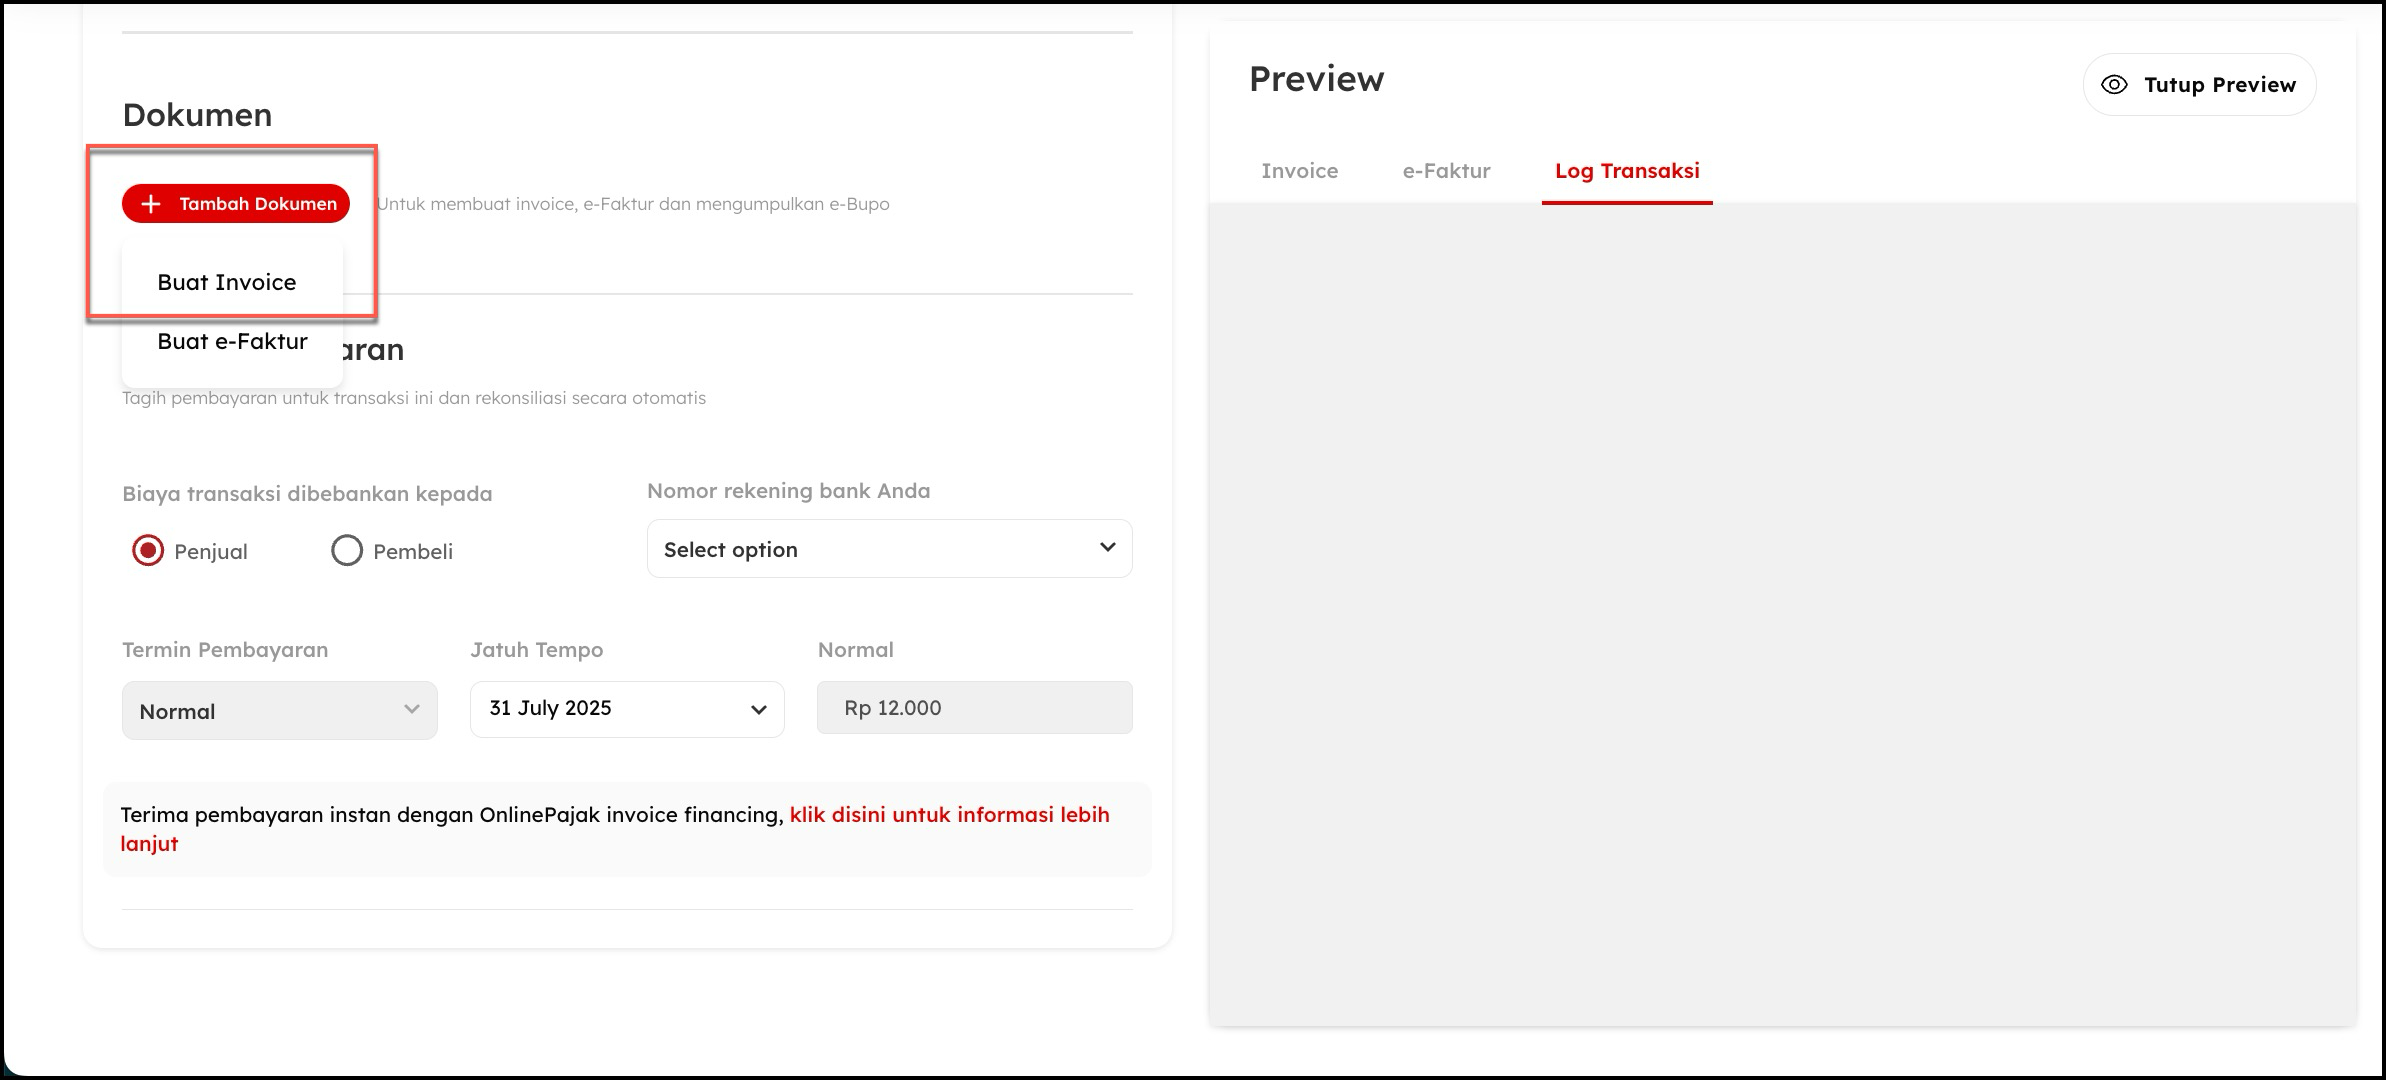The height and width of the screenshot is (1080, 2386).
Task: Click the eye icon beside Tutup Preview
Action: (2114, 85)
